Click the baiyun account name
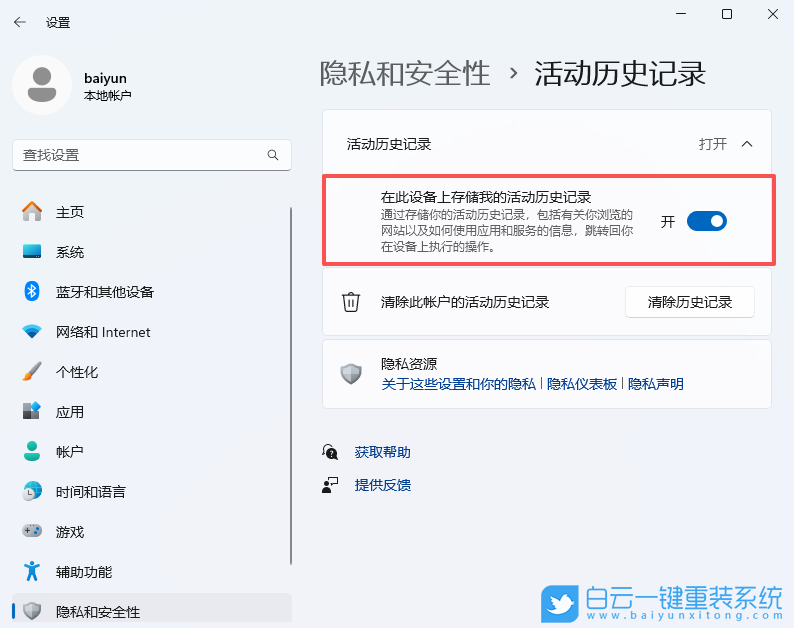Viewport: 794px width, 628px height. point(105,78)
